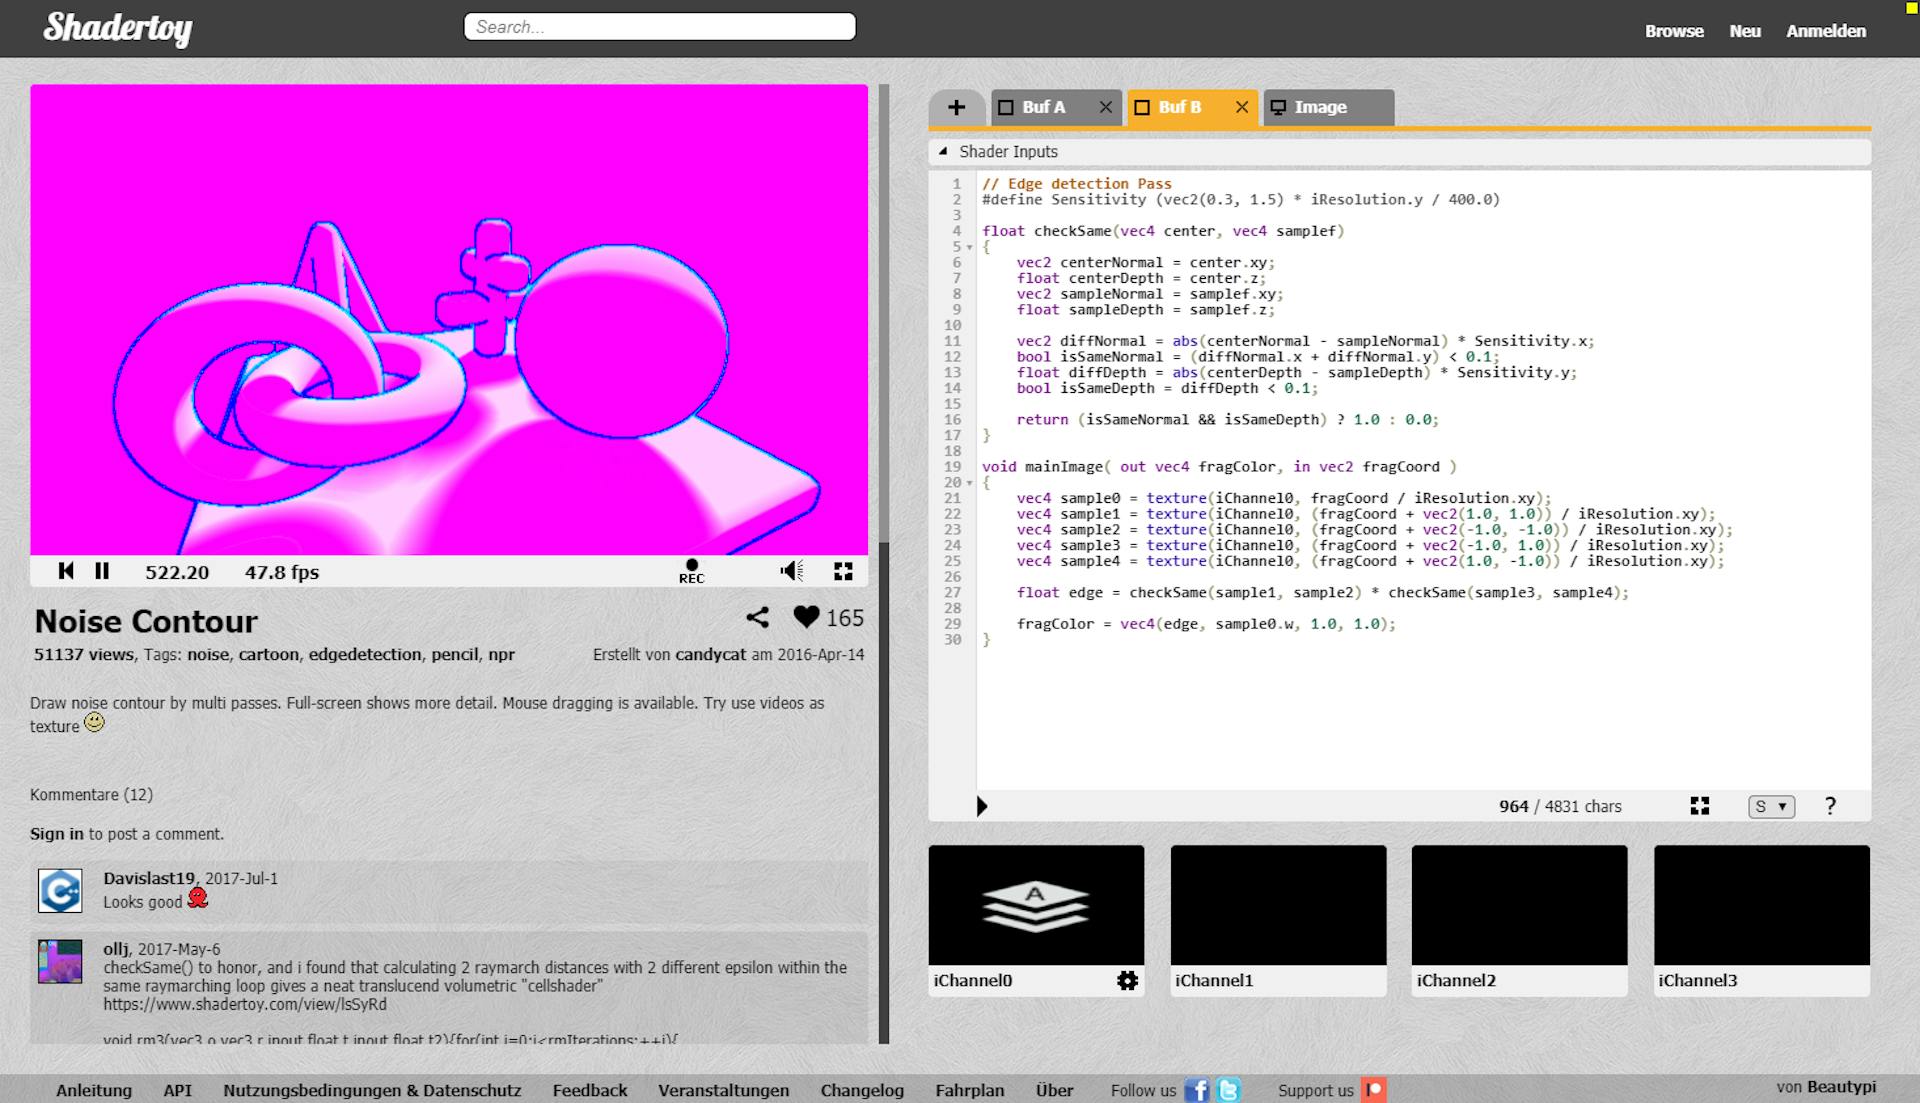Collapse the Shader Inputs panel
This screenshot has width=1920, height=1103.
[945, 151]
